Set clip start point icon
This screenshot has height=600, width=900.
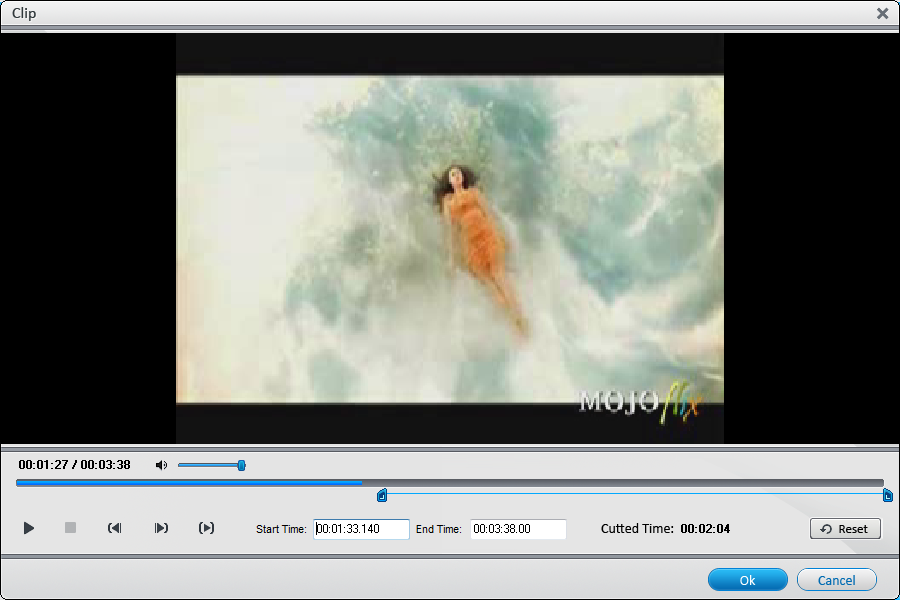115,528
